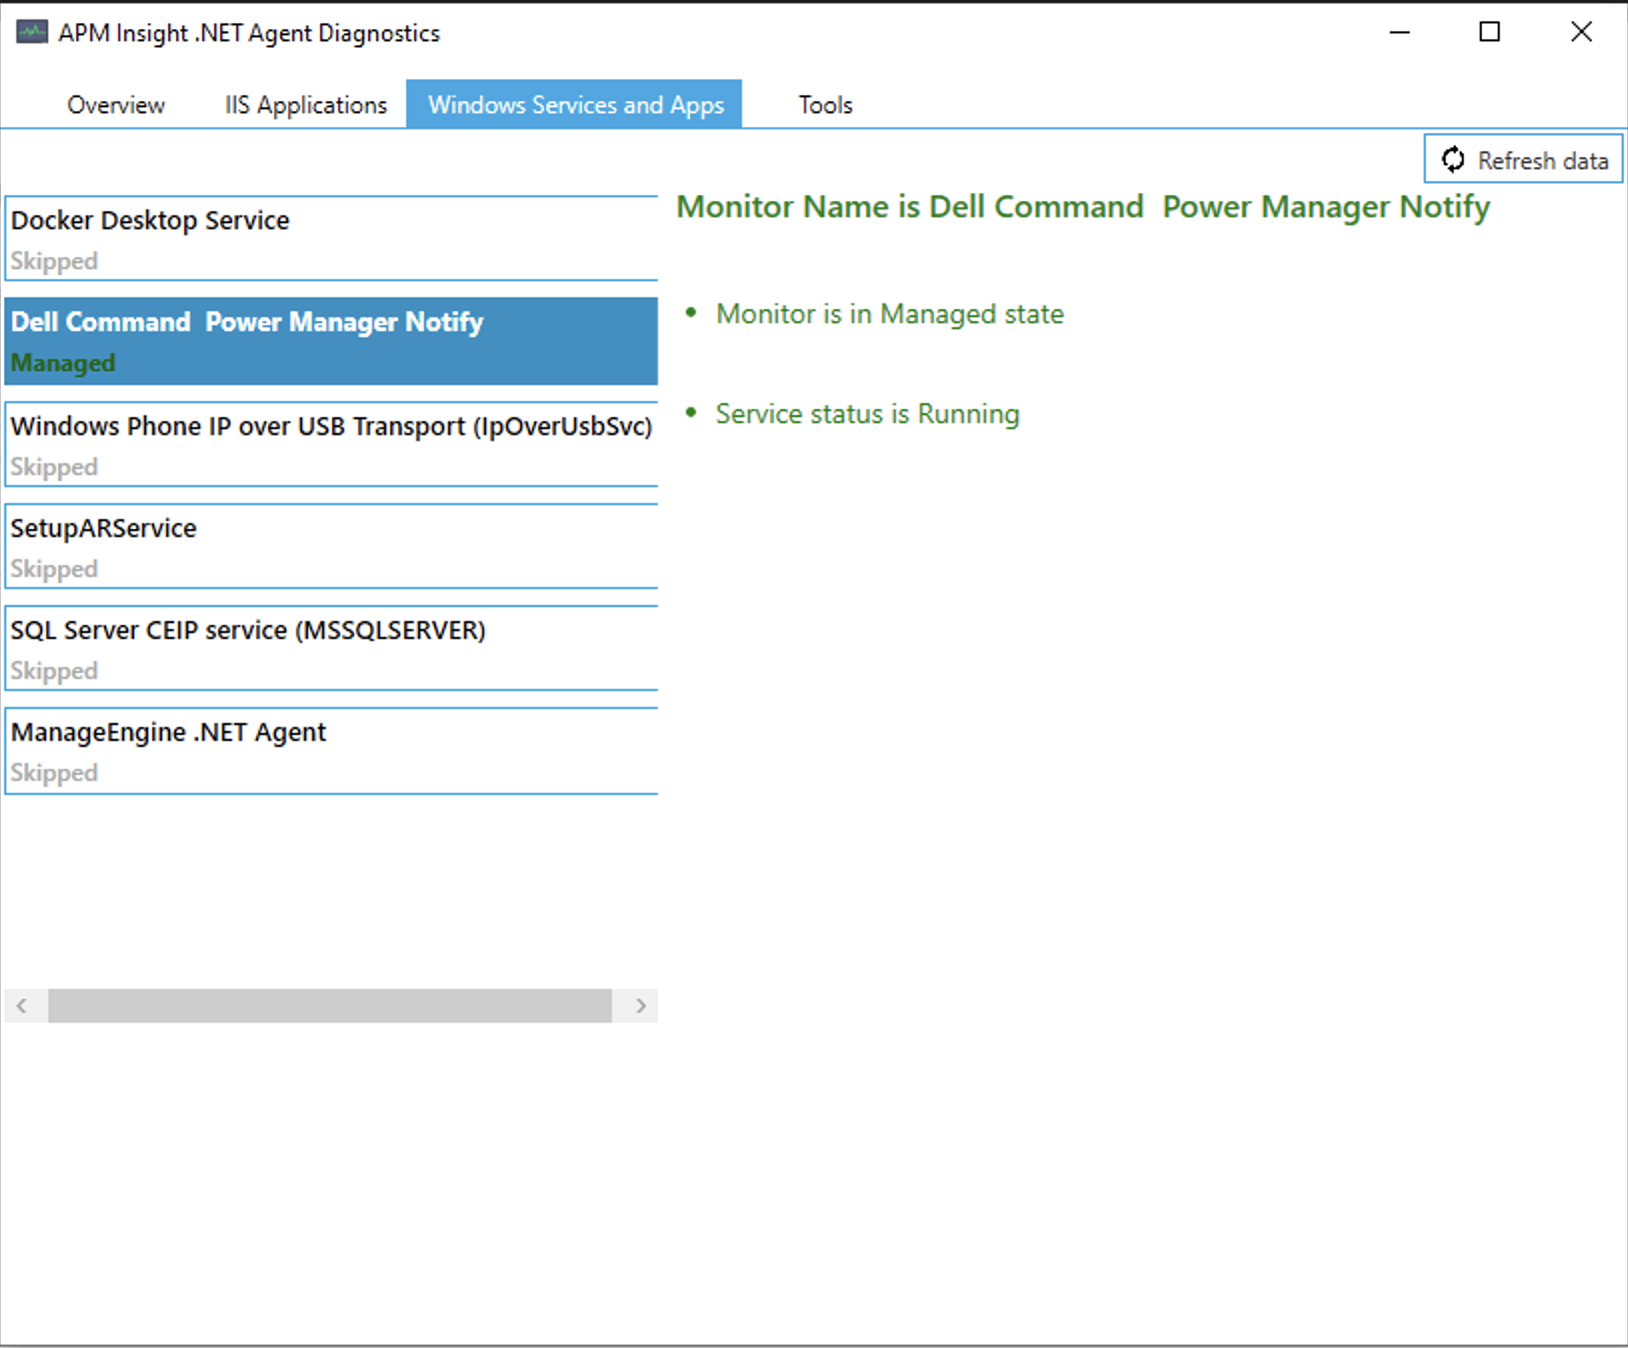This screenshot has width=1628, height=1348.
Task: Choose Windows Phone IP over USB Transport service
Action: pos(331,445)
